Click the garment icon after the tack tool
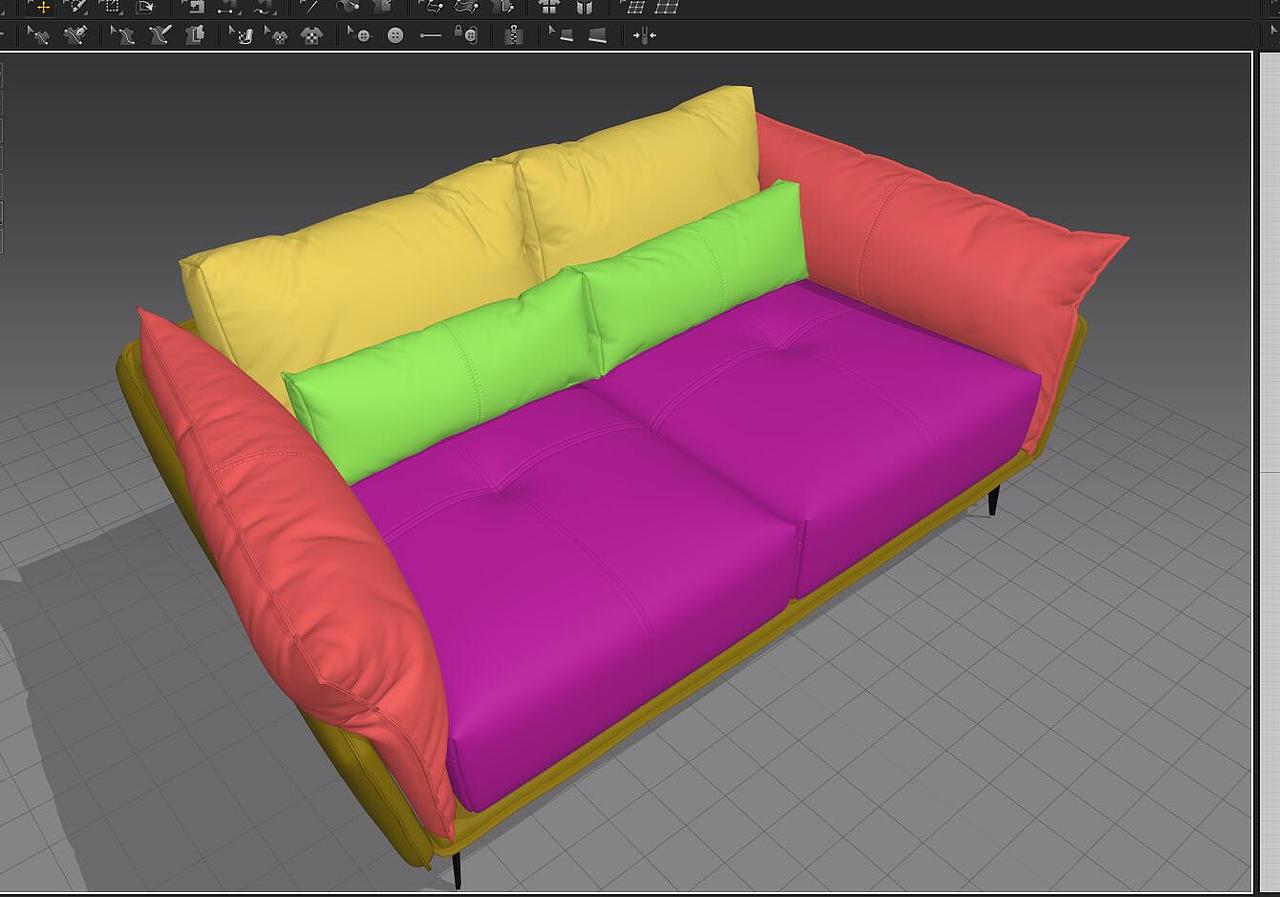Viewport: 1280px width, 897px height. coord(381,6)
